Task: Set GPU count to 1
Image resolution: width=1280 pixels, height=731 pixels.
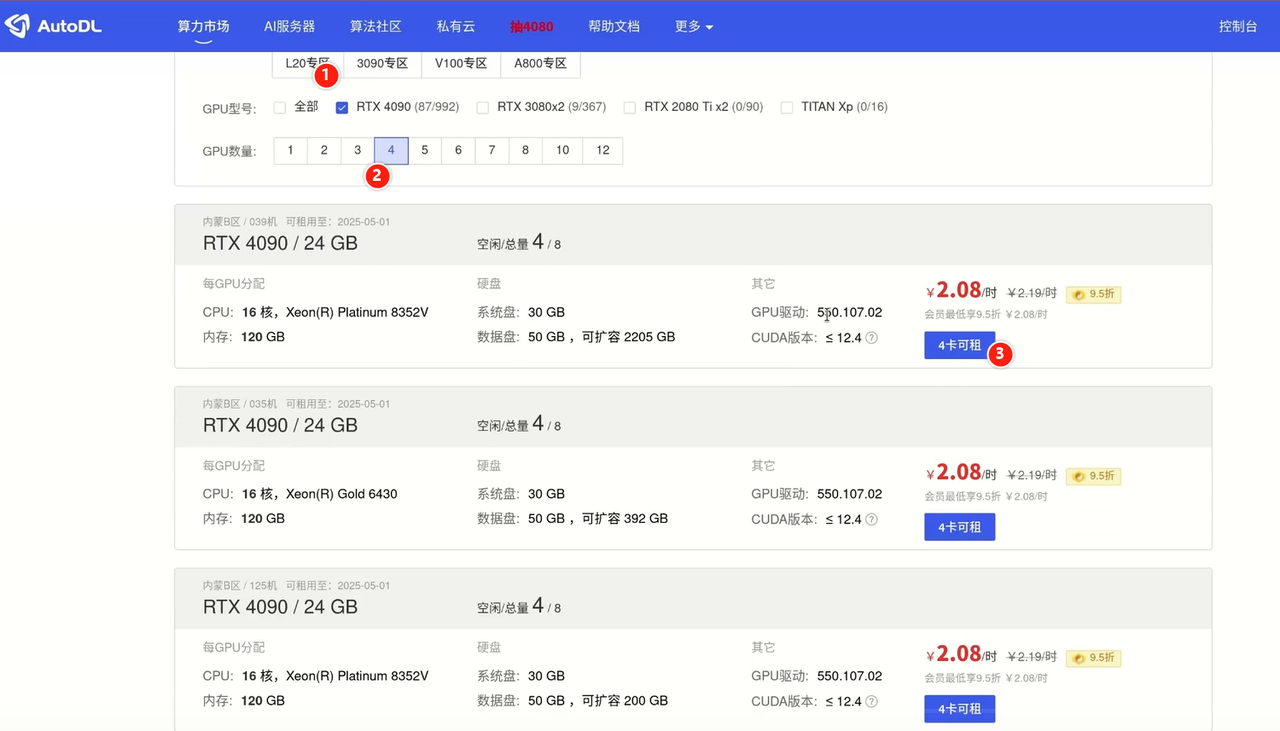Action: 290,151
